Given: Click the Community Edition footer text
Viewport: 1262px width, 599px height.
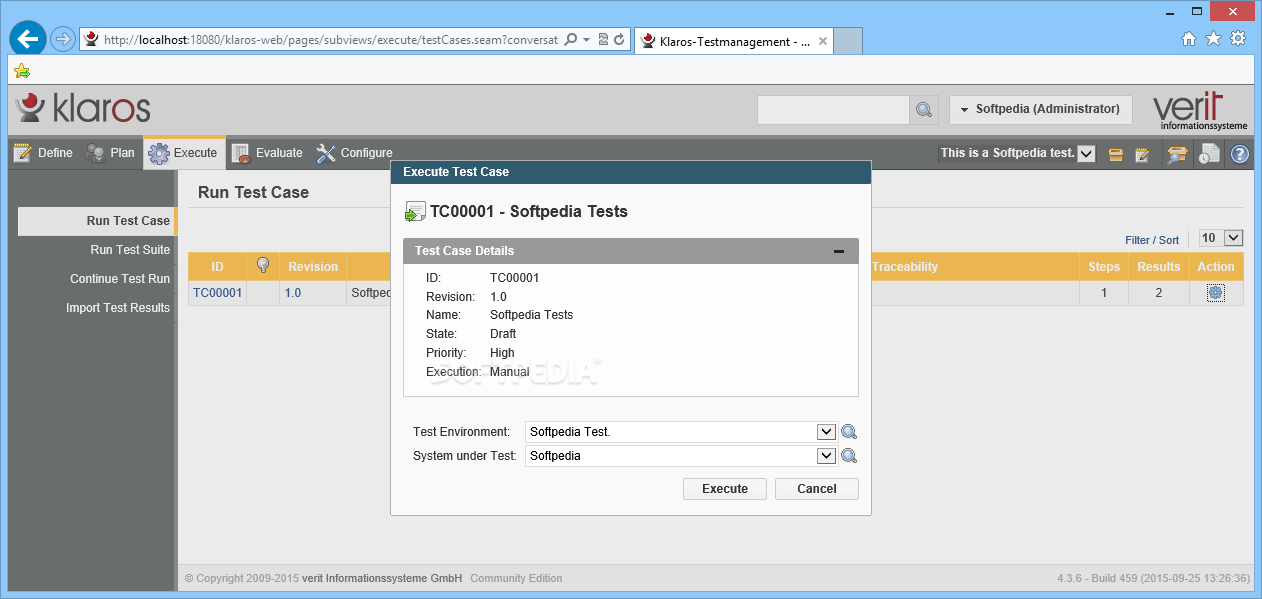Looking at the screenshot, I should coord(516,578).
